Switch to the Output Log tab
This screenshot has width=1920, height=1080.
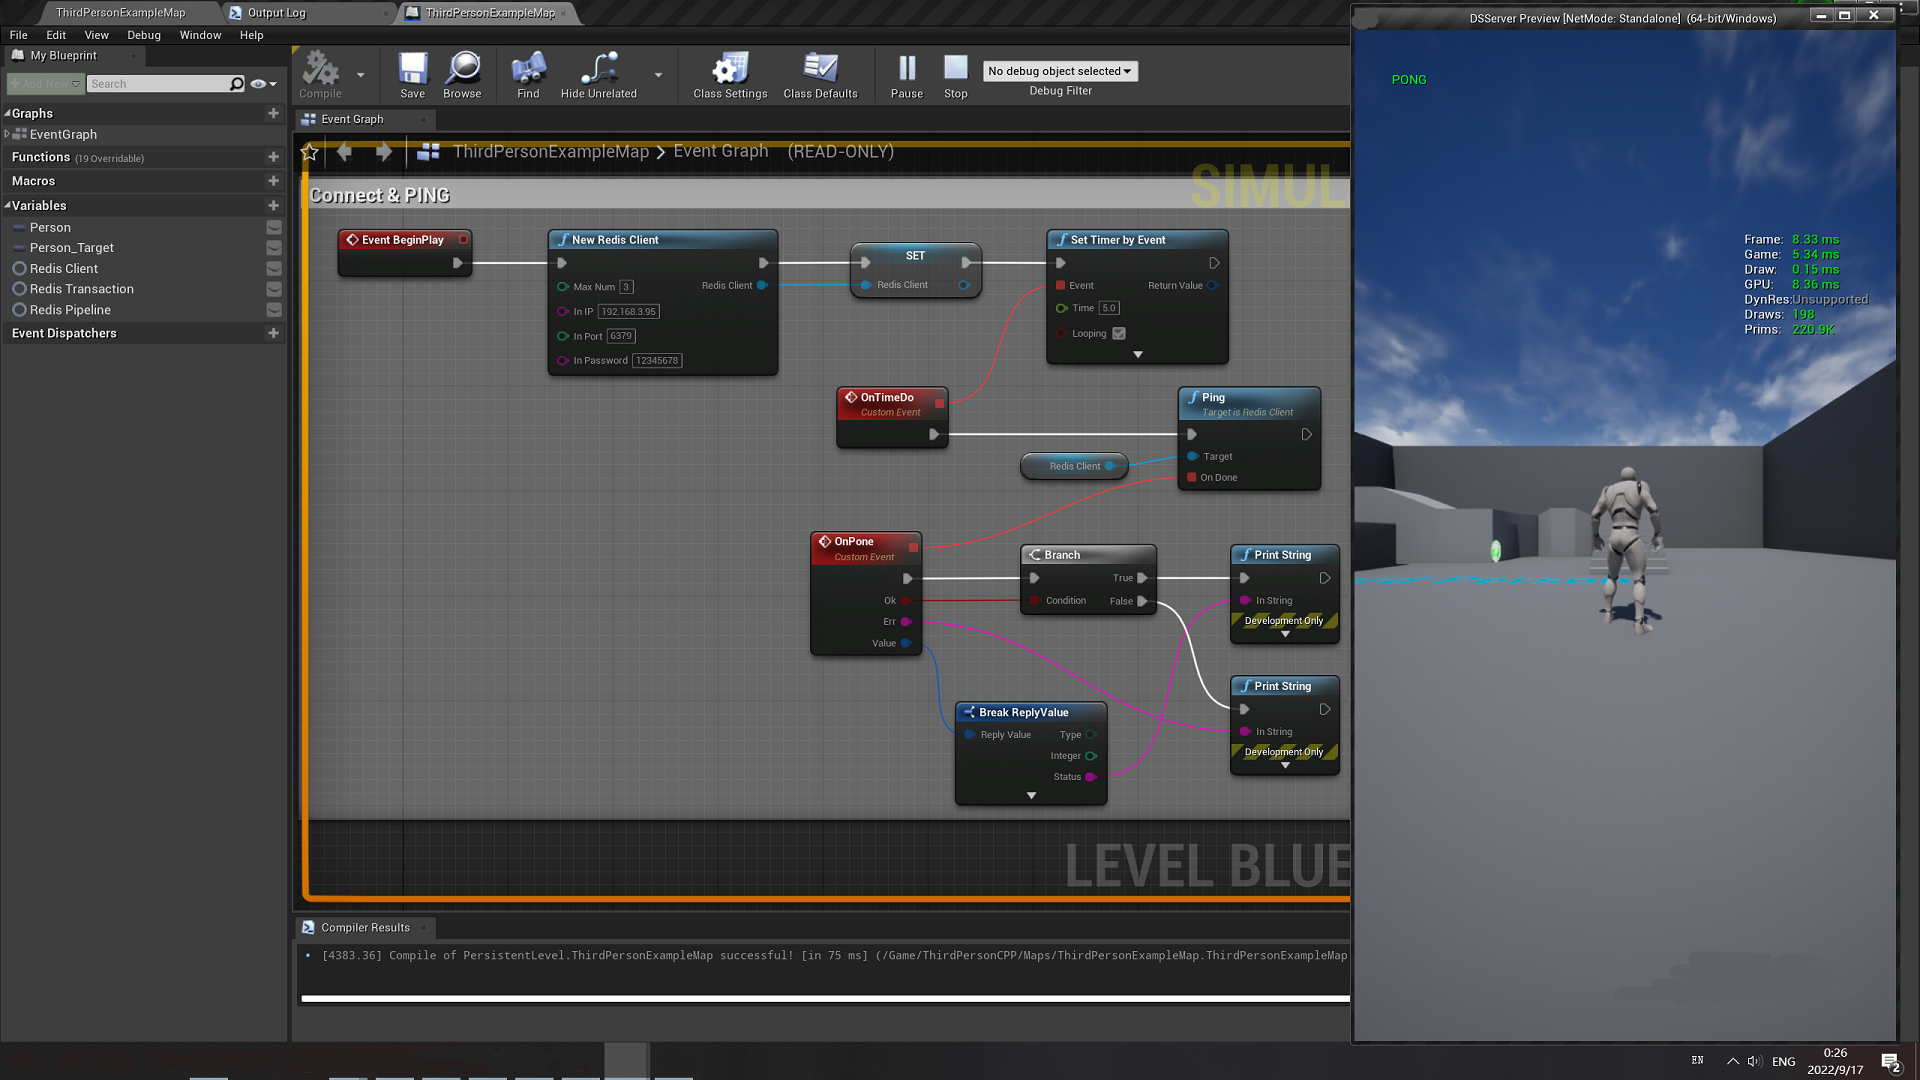pos(276,13)
